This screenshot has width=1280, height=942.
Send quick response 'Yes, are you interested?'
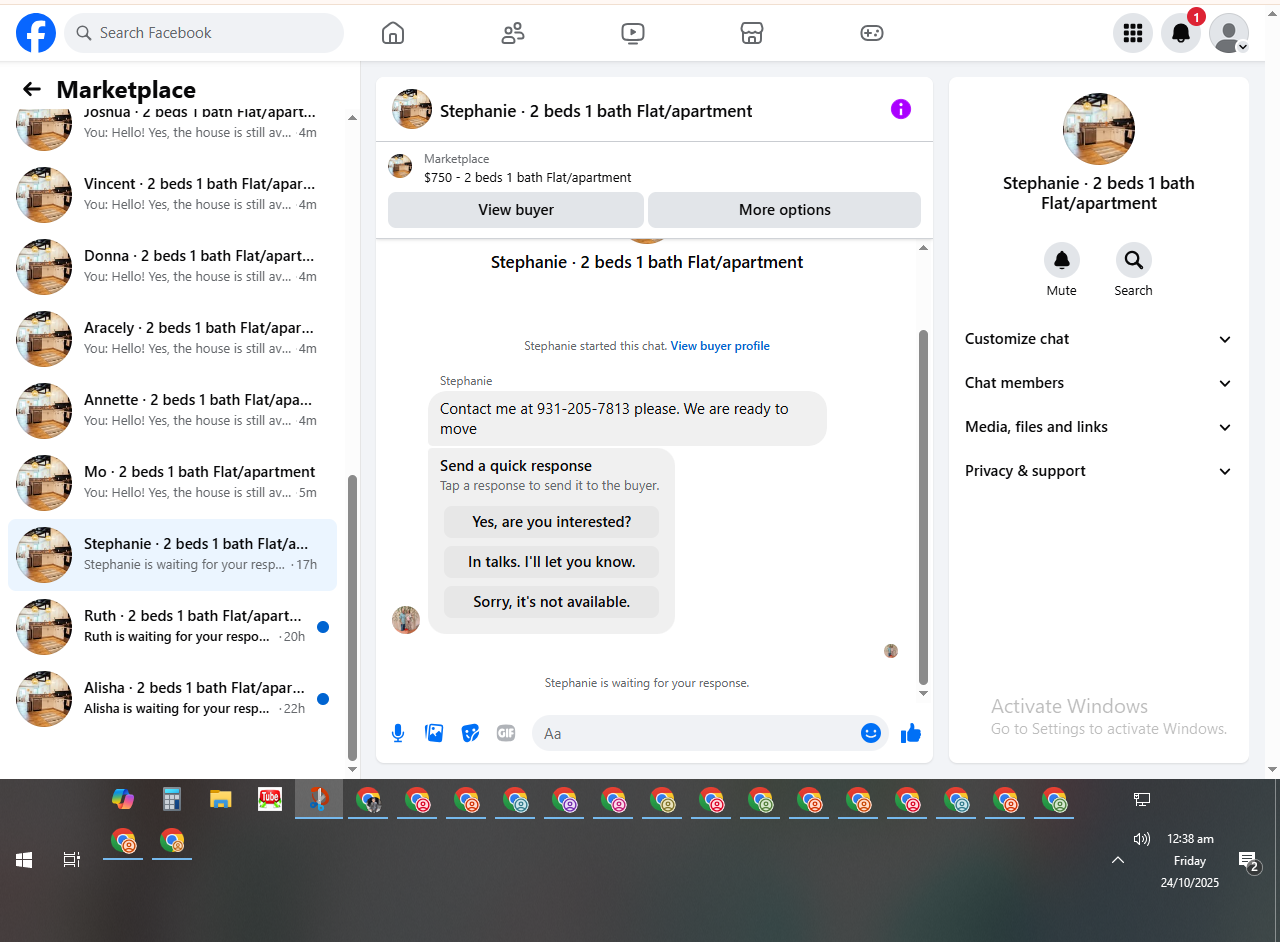click(552, 522)
